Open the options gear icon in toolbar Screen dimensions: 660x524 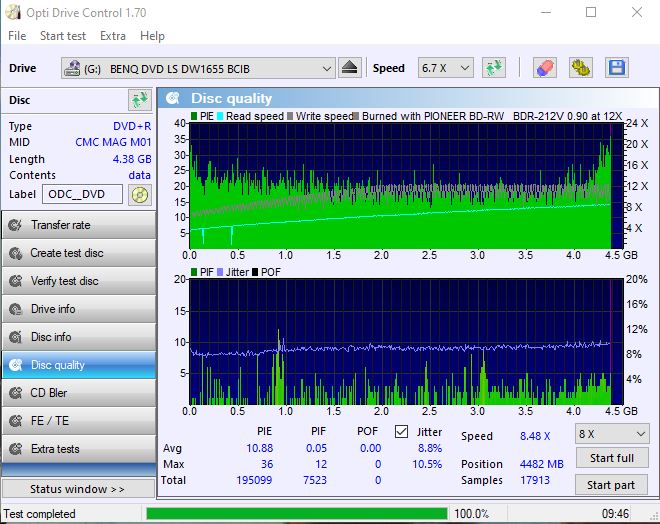(x=581, y=68)
